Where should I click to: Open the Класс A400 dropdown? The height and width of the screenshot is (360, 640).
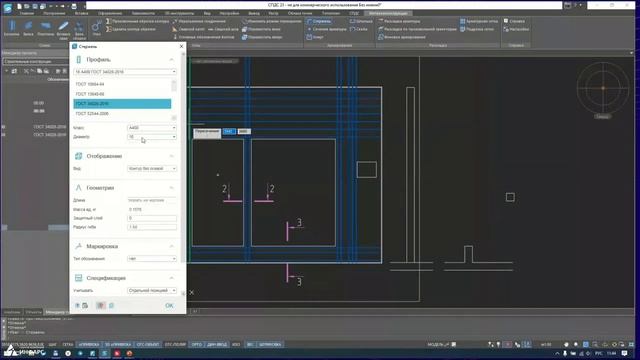click(152, 128)
